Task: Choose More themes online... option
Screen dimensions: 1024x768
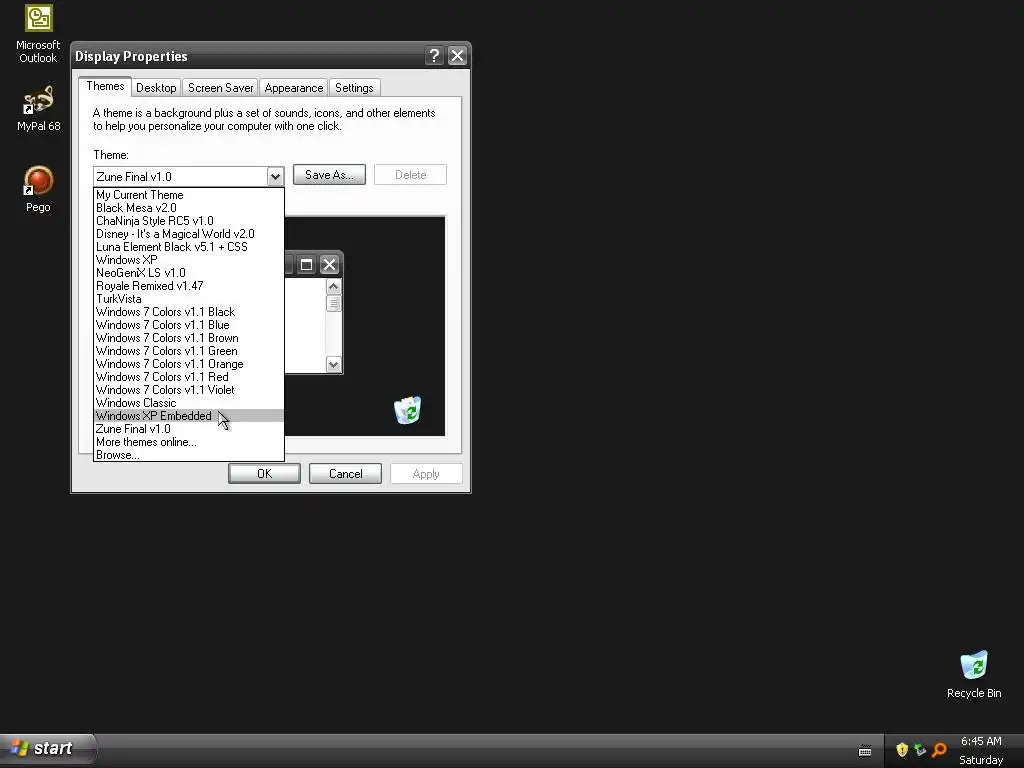Action: [189, 442]
